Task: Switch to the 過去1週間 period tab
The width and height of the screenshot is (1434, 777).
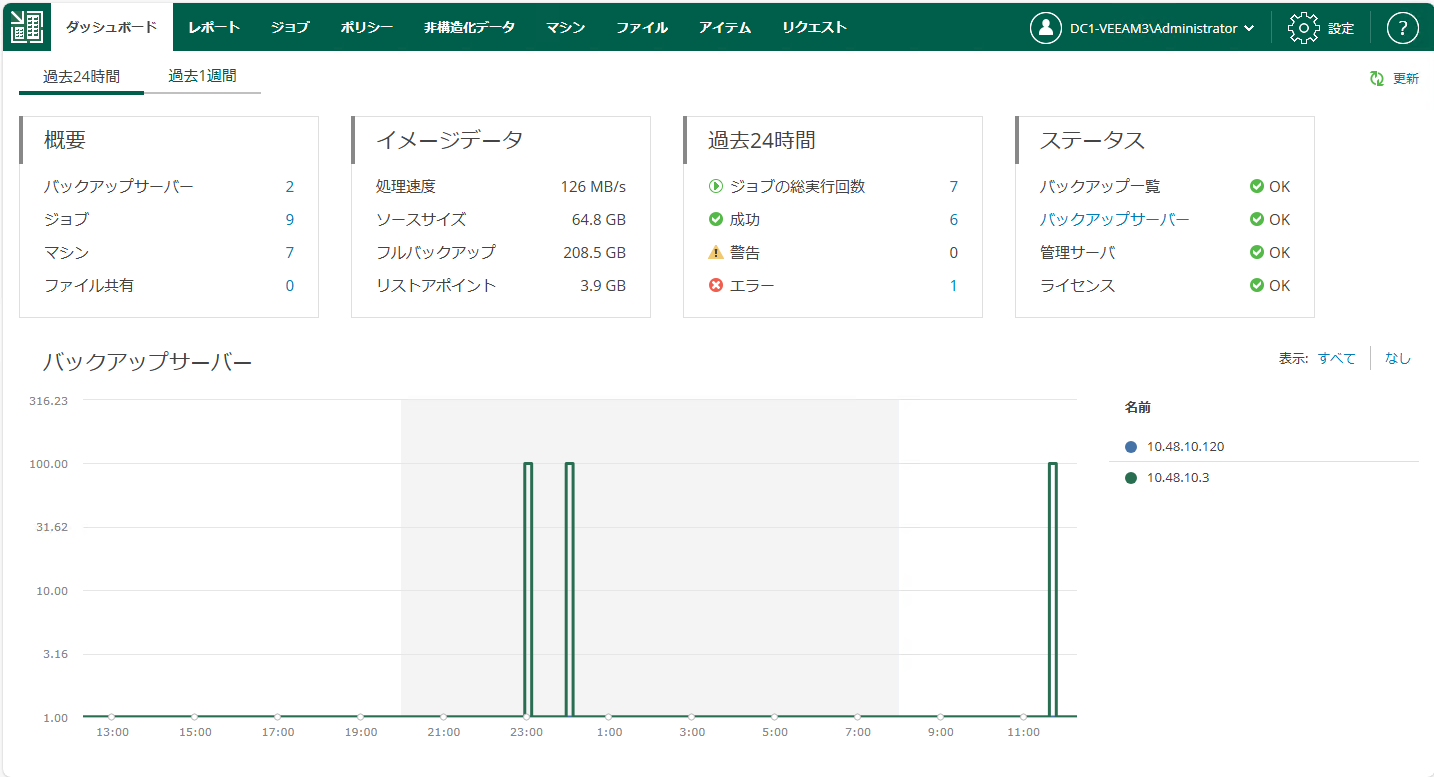Action: click(x=202, y=76)
